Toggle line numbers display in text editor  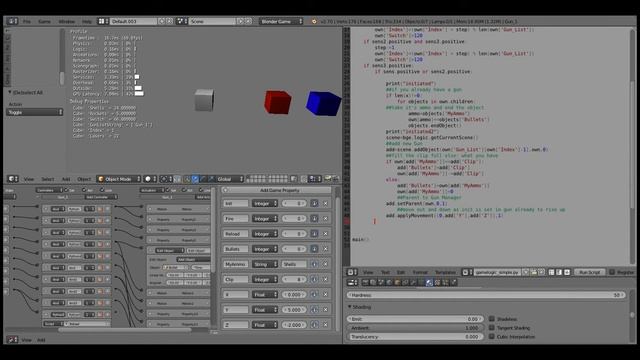click(551, 272)
